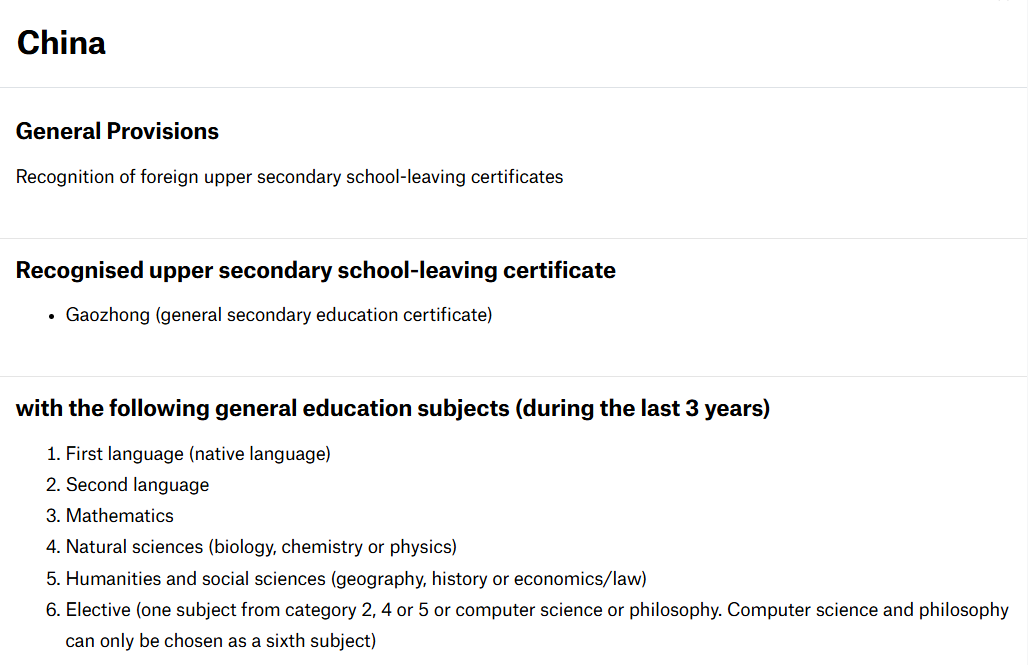Click the words 'biology, chemistry or physics'
This screenshot has width=1028, height=665.
(332, 547)
